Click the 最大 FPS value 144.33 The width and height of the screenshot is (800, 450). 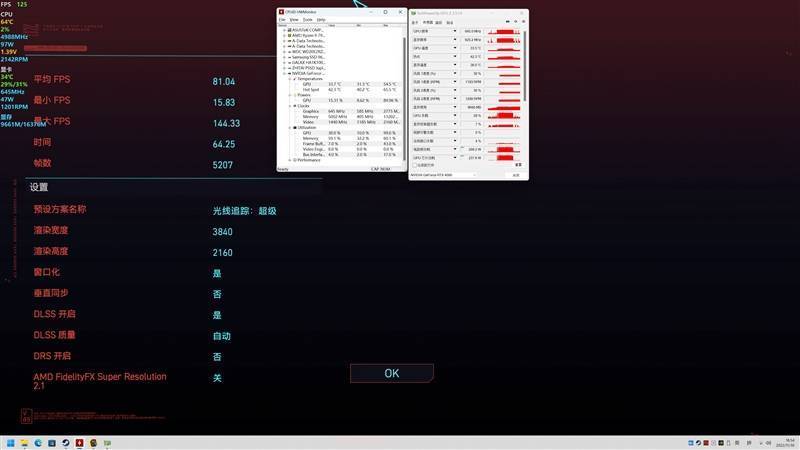(x=226, y=123)
